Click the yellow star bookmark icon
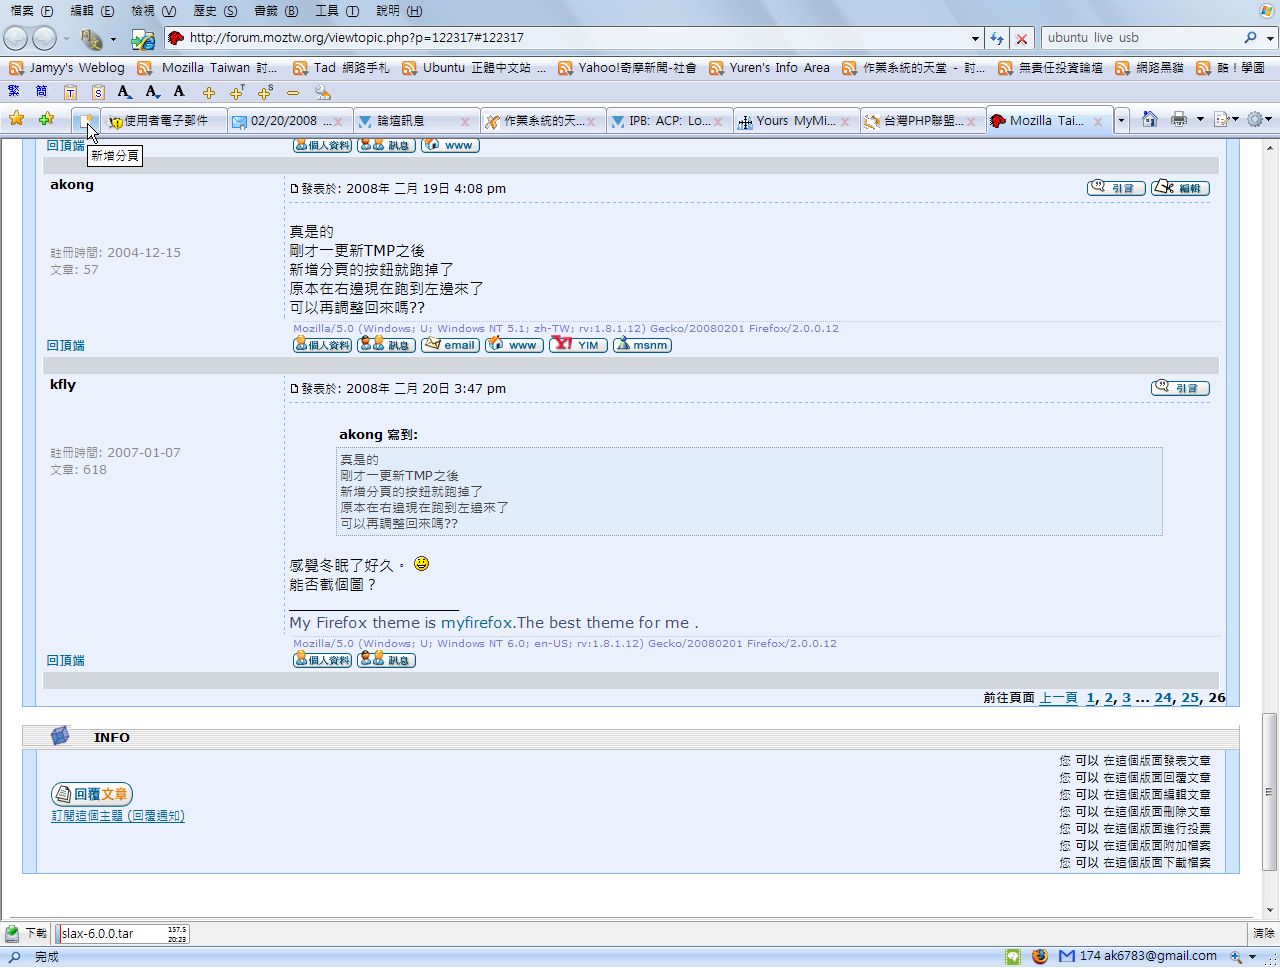 (x=16, y=119)
